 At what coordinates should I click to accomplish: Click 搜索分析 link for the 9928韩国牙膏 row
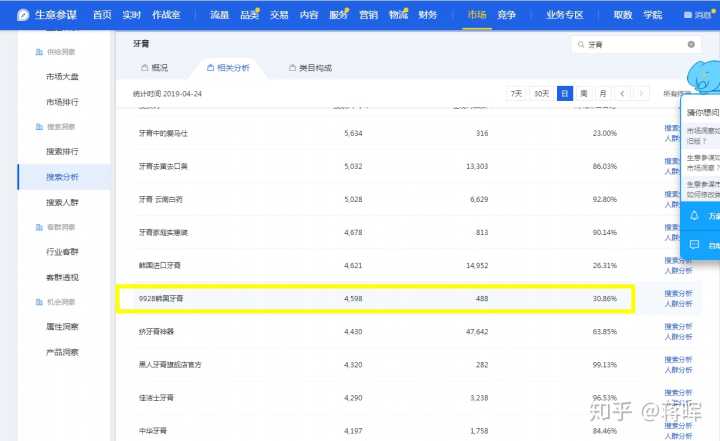[678, 293]
